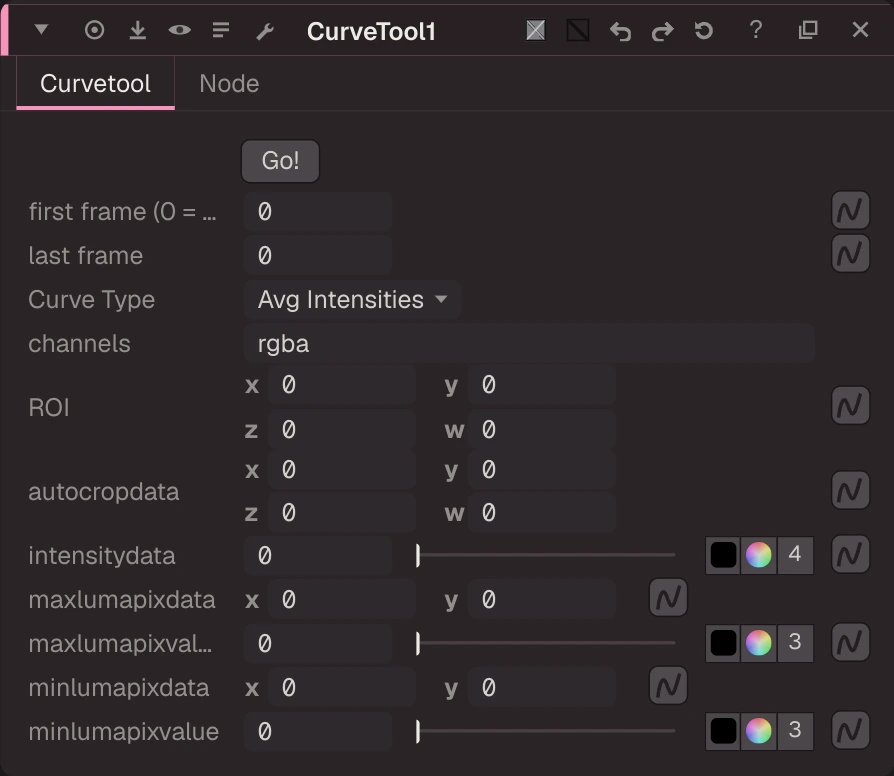Open animation menu for minlumapixdata

click(x=668, y=685)
